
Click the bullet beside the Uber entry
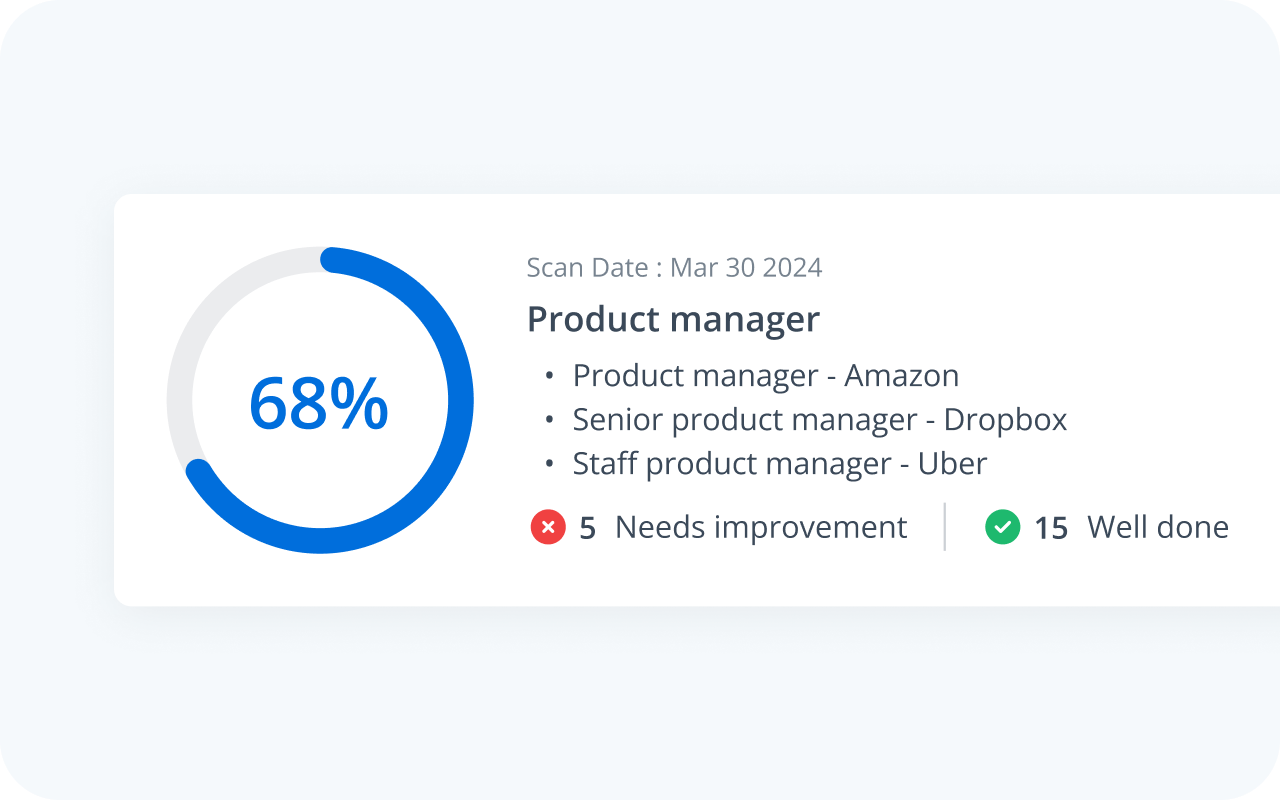coord(549,464)
